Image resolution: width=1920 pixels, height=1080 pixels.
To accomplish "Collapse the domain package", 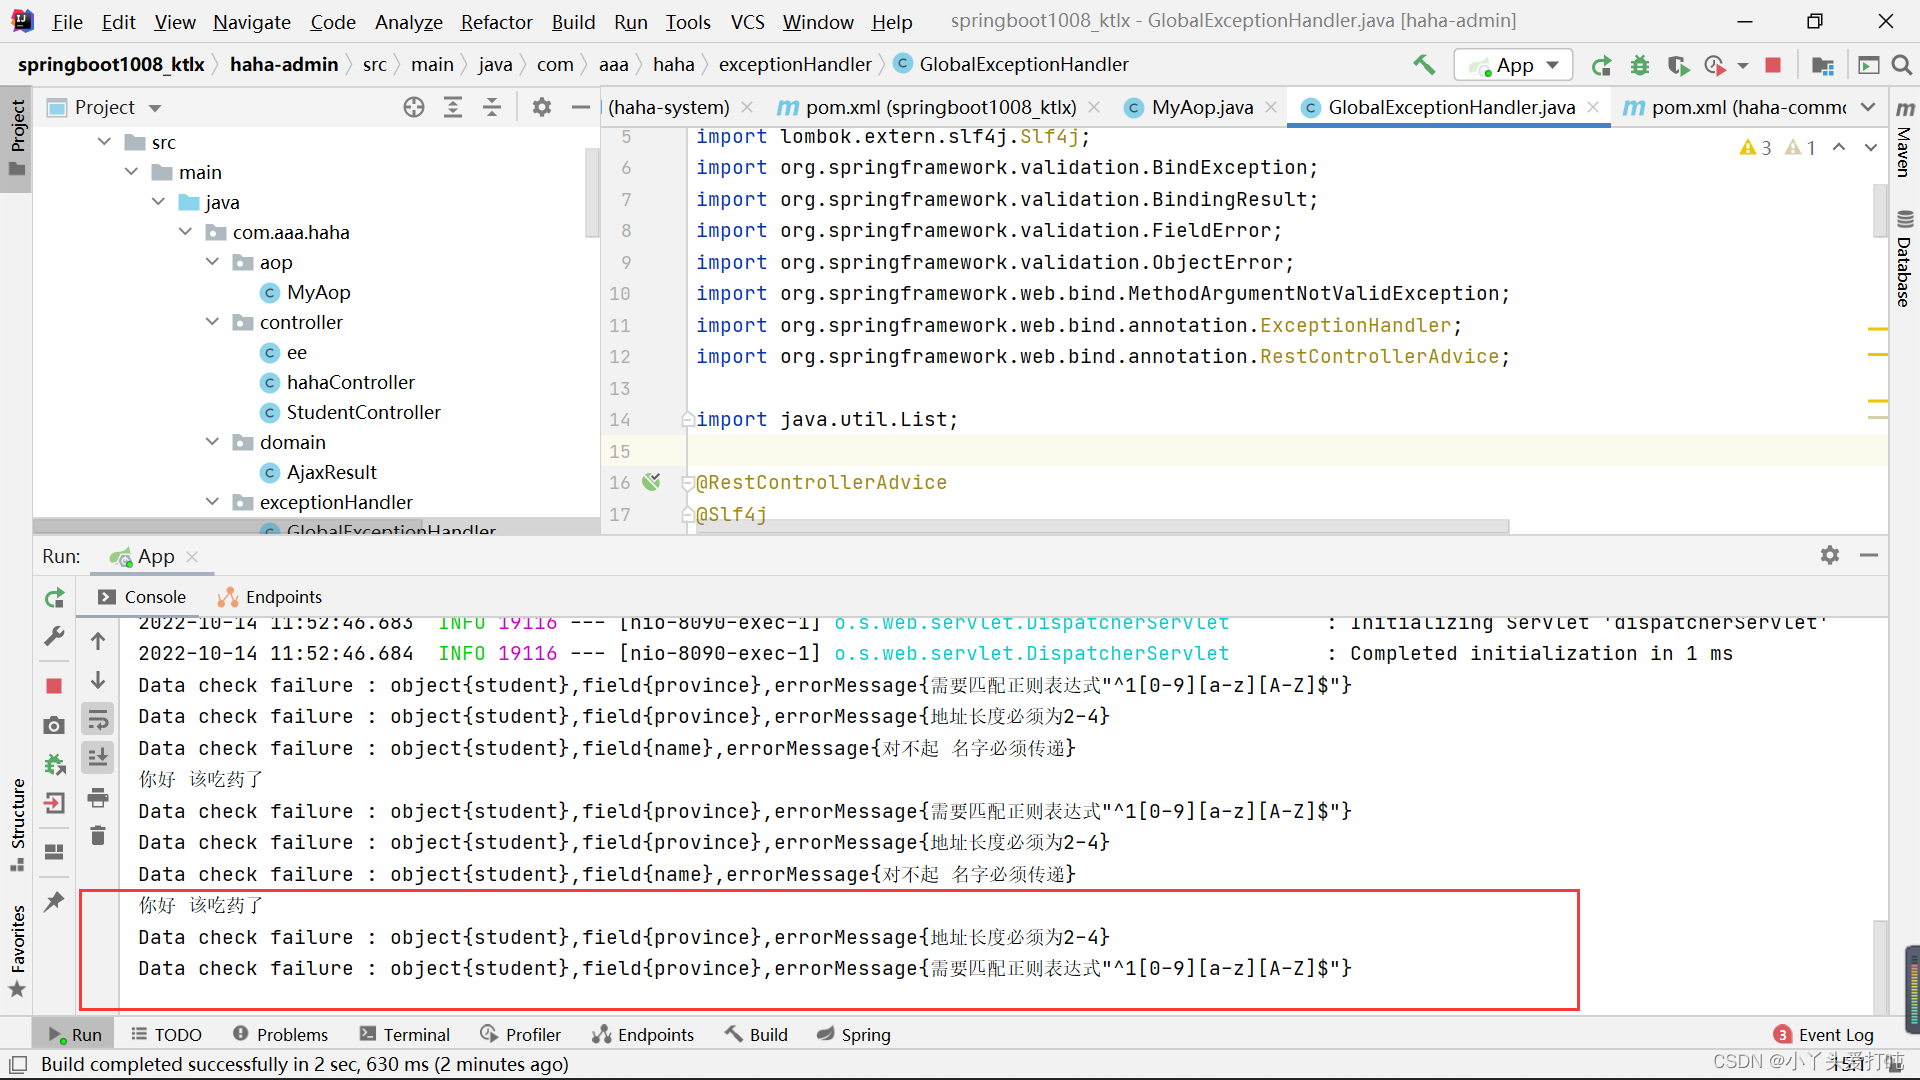I will coord(212,442).
